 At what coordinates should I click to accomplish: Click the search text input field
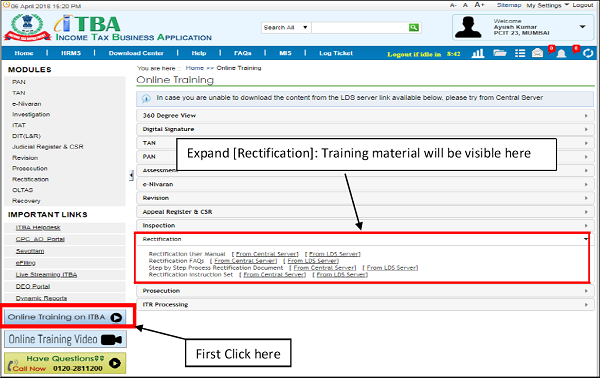pos(360,28)
